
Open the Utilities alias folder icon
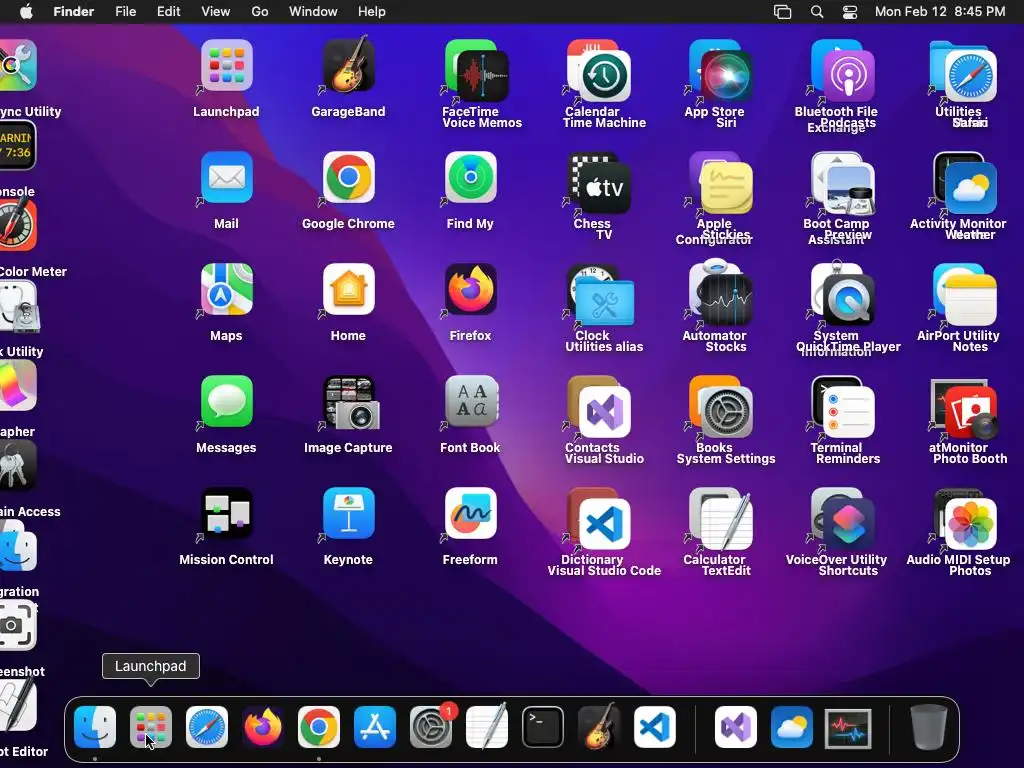click(x=605, y=301)
